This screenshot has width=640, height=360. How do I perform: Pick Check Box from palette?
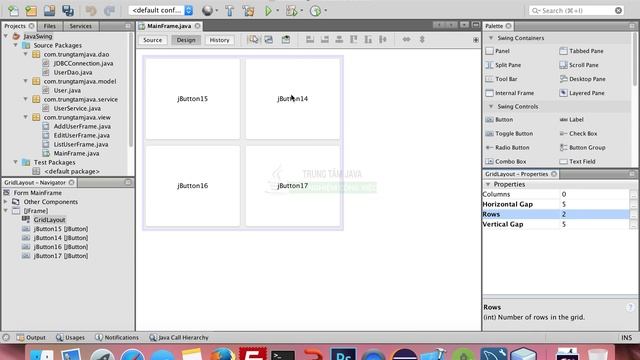coord(583,133)
